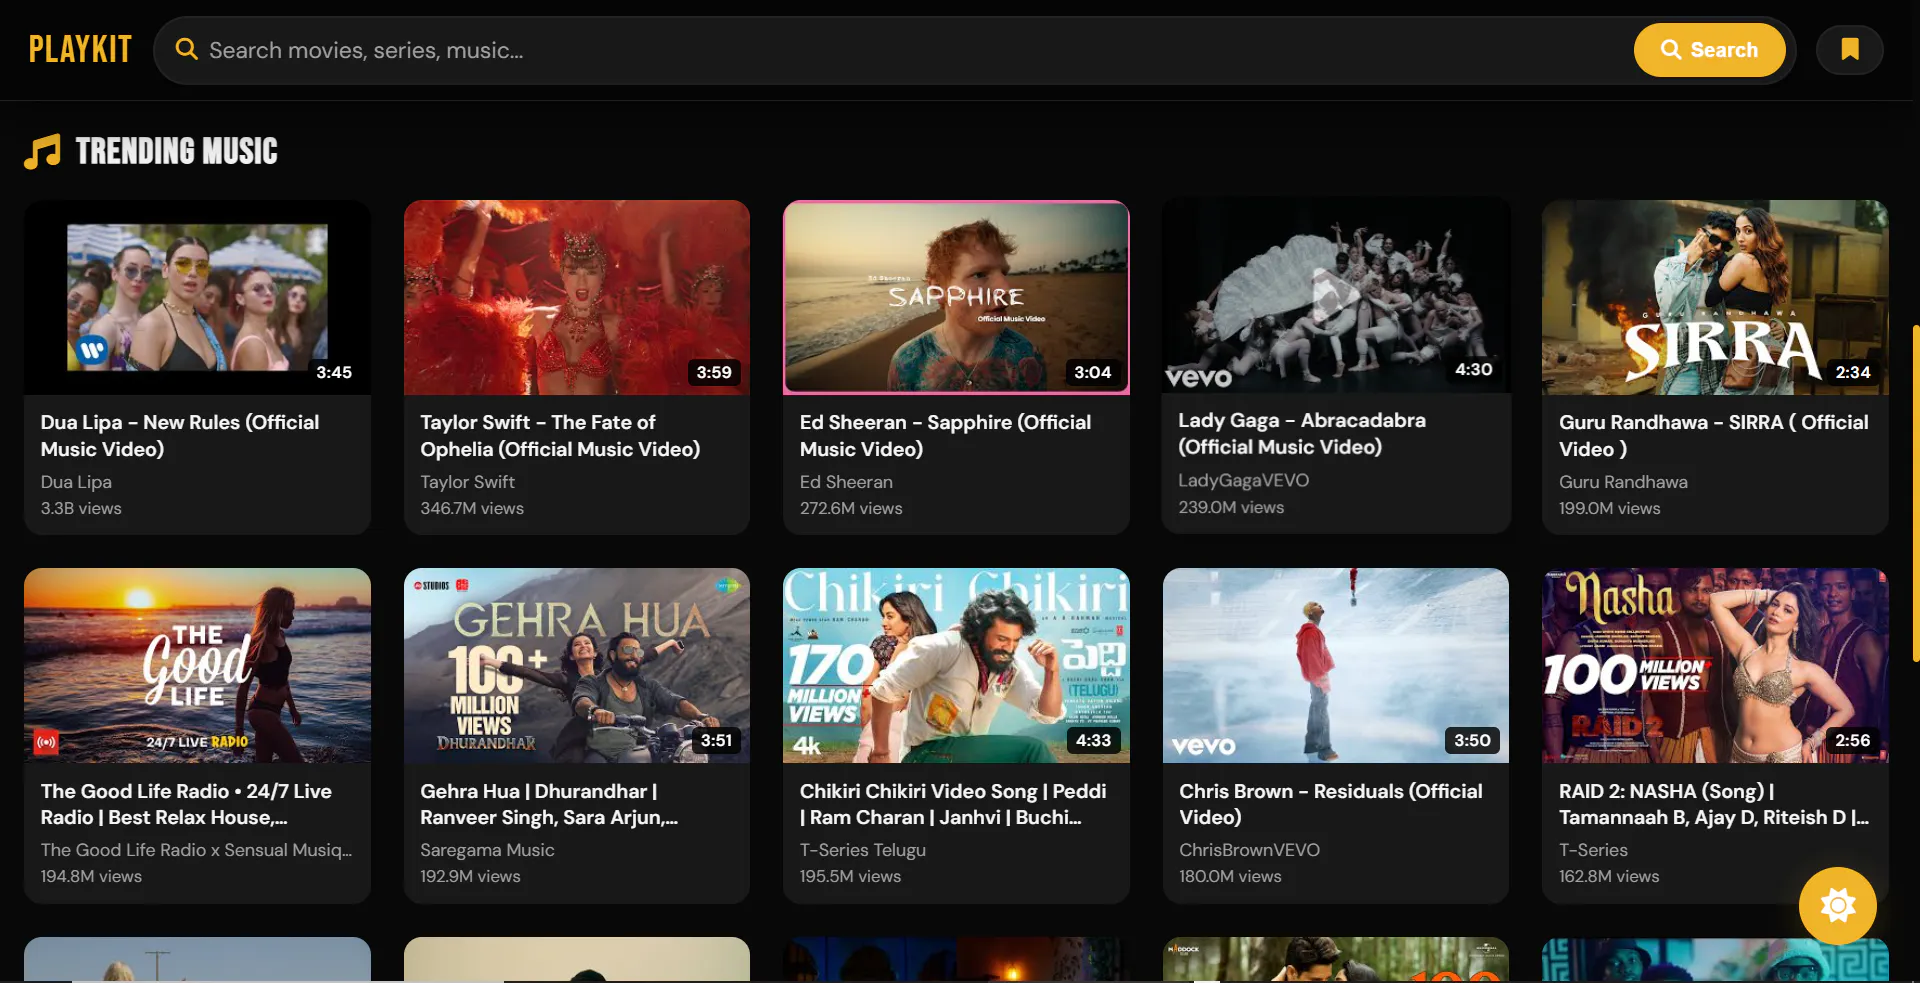Select Ed Sheeran Sapphire video thumbnail
Screen dimensions: 1920x983
coord(956,297)
